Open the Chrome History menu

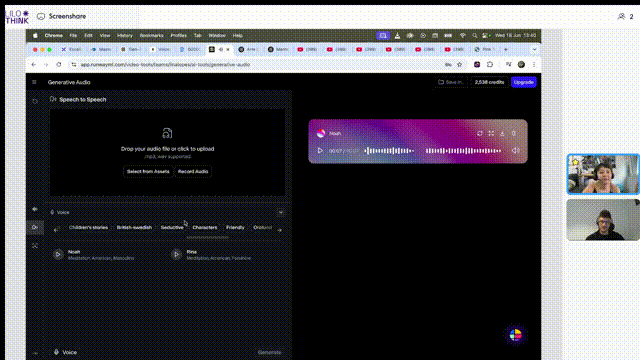124,36
